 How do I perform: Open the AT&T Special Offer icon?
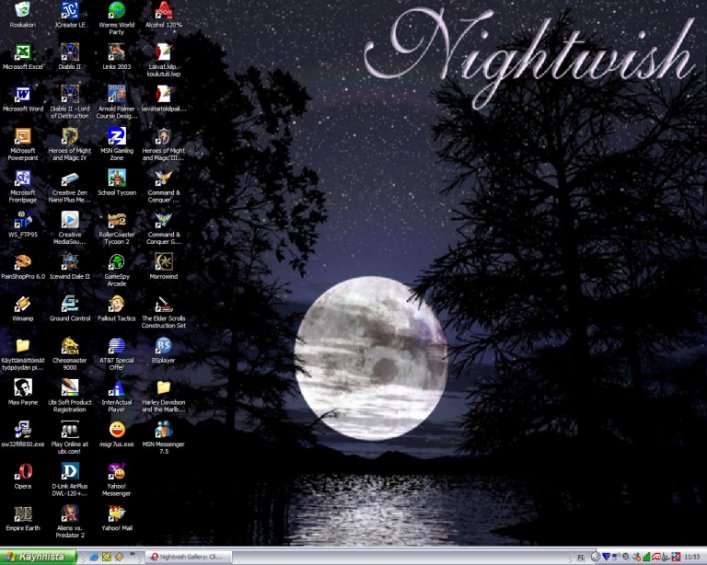(116, 345)
